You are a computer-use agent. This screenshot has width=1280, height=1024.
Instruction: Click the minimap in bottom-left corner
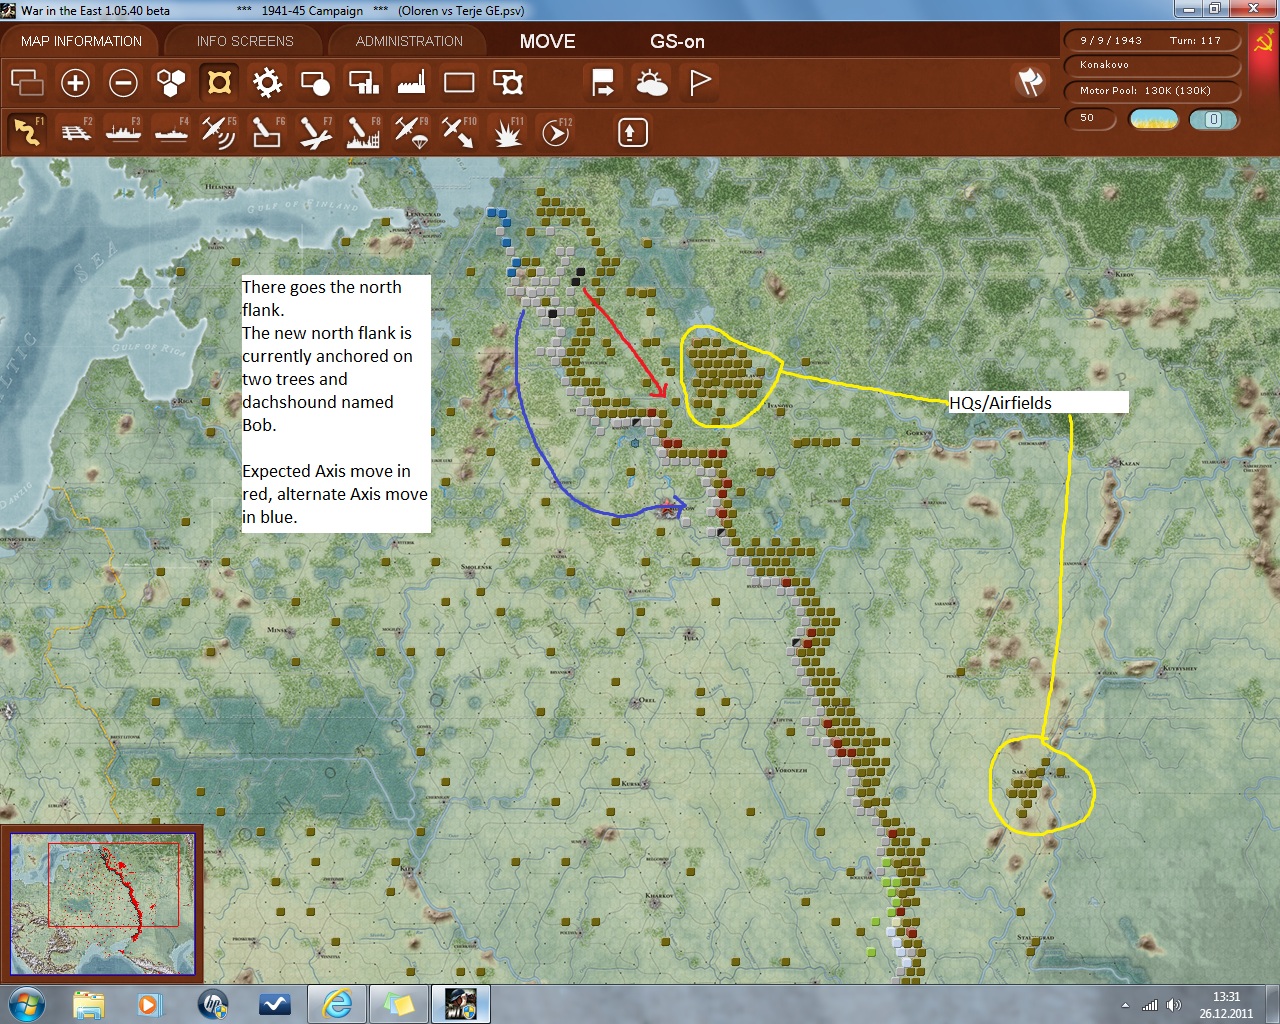[x=102, y=904]
